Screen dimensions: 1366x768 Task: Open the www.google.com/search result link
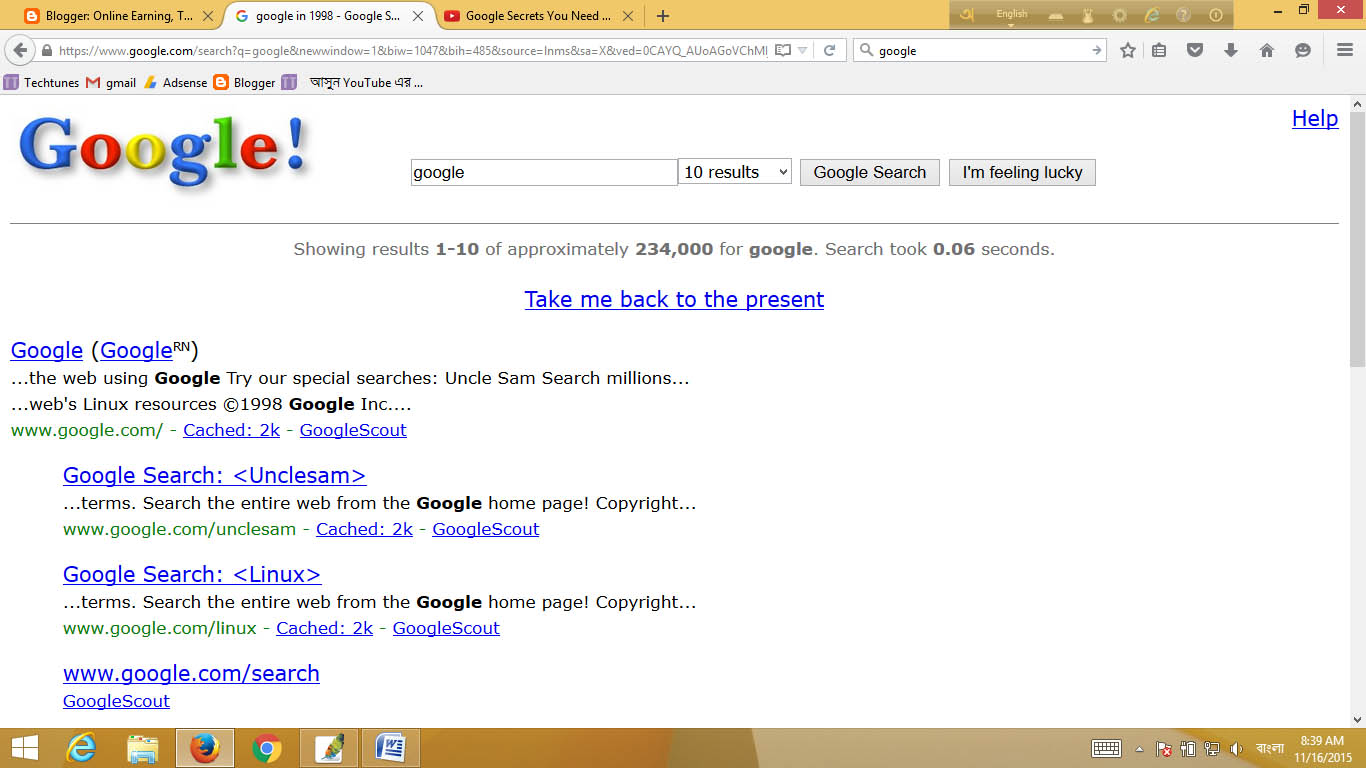[x=191, y=673]
